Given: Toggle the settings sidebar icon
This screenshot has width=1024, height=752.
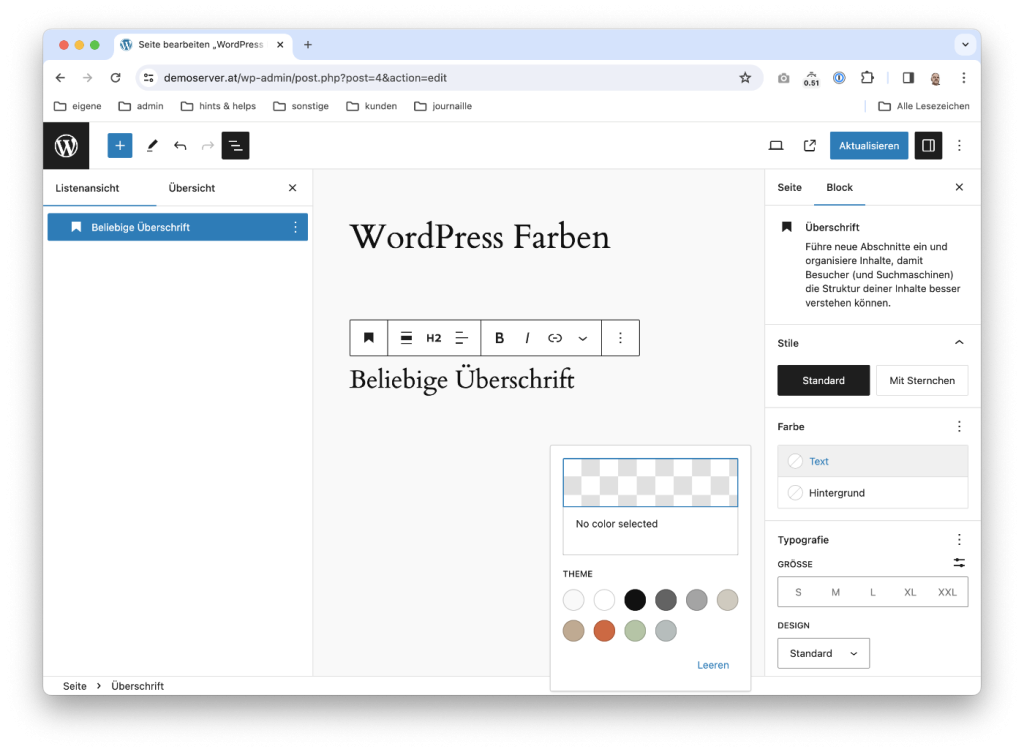Looking at the screenshot, I should pyautogui.click(x=928, y=146).
